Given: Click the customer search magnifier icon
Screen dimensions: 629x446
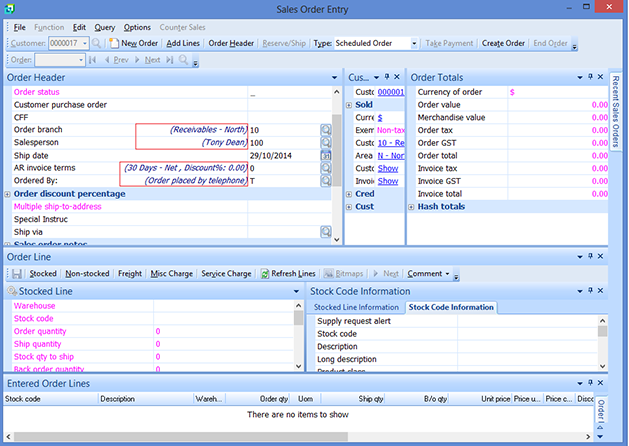Looking at the screenshot, I should pos(96,43).
